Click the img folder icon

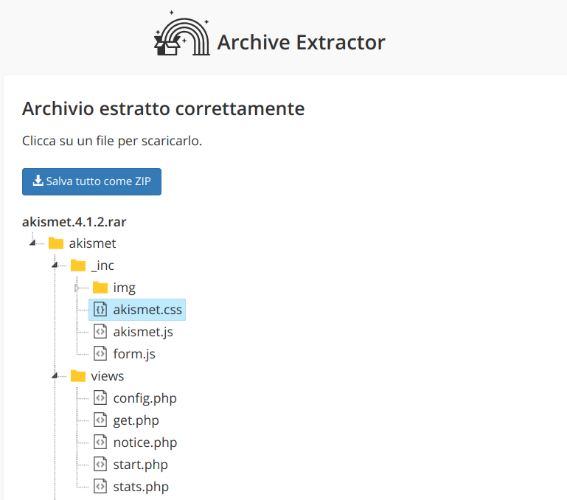coord(100,287)
